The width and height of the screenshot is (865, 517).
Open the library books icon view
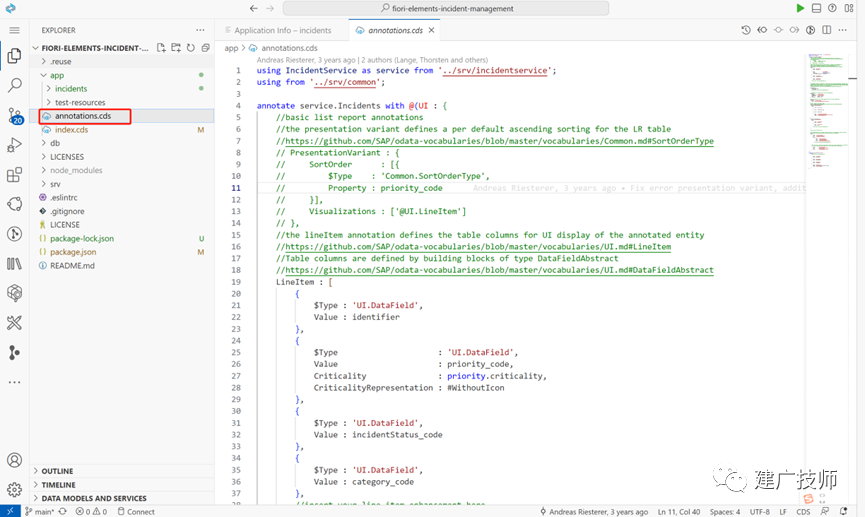coord(14,264)
